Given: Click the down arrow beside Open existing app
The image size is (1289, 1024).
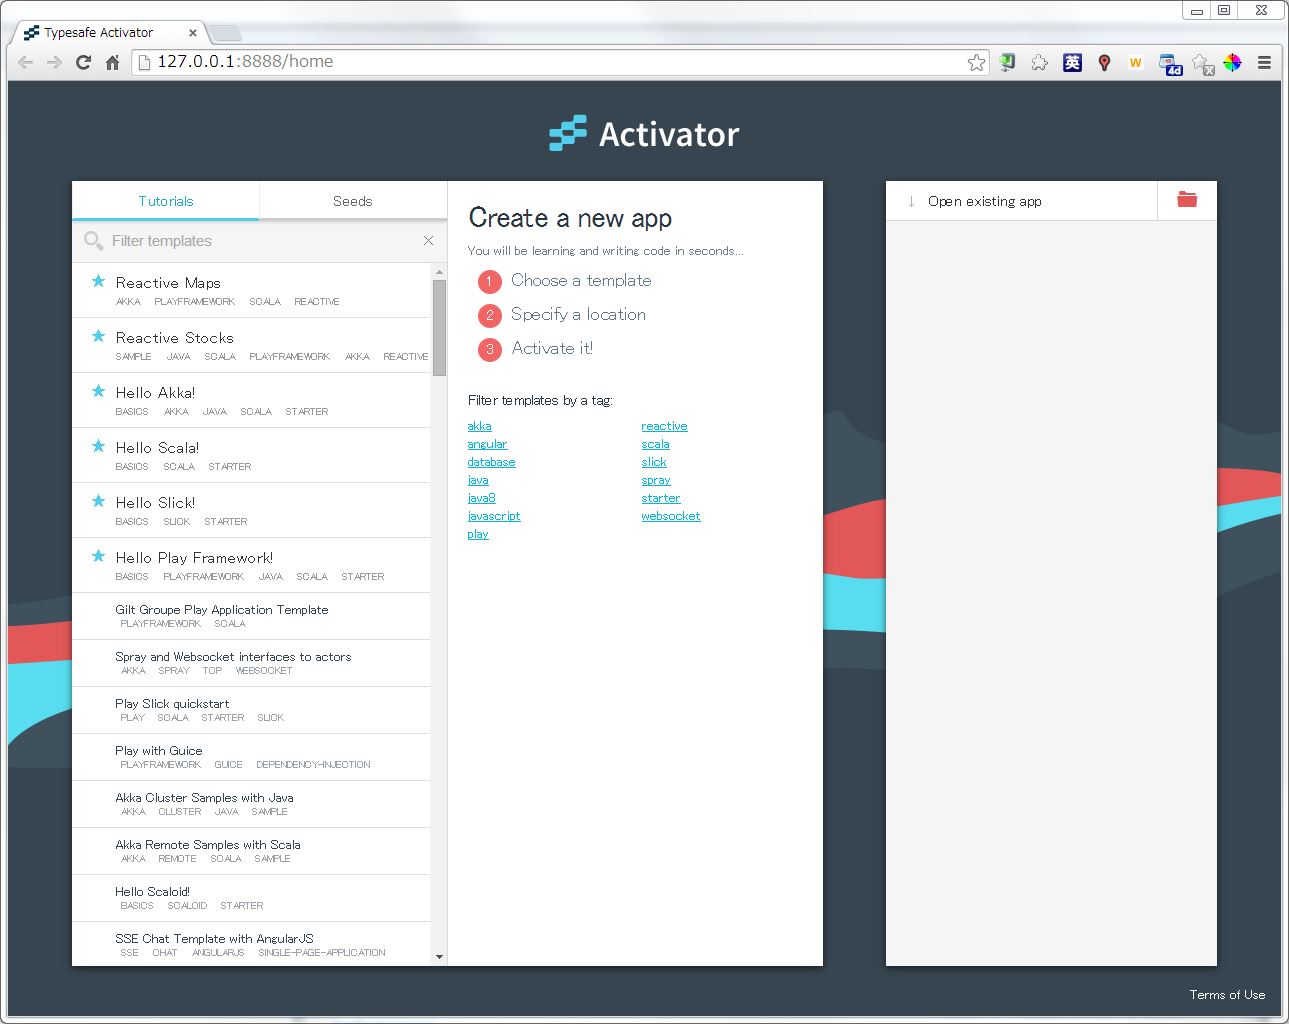Looking at the screenshot, I should 911,200.
